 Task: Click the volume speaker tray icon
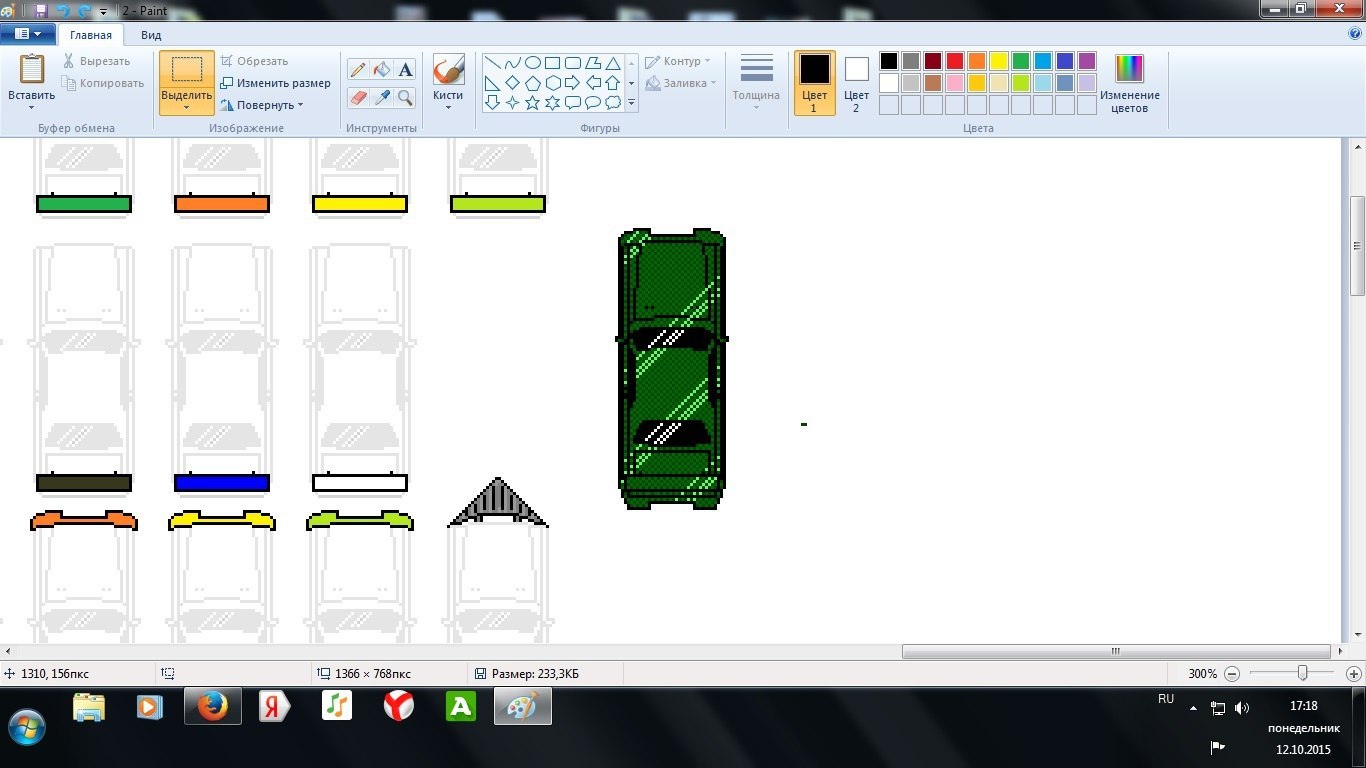pos(1241,708)
